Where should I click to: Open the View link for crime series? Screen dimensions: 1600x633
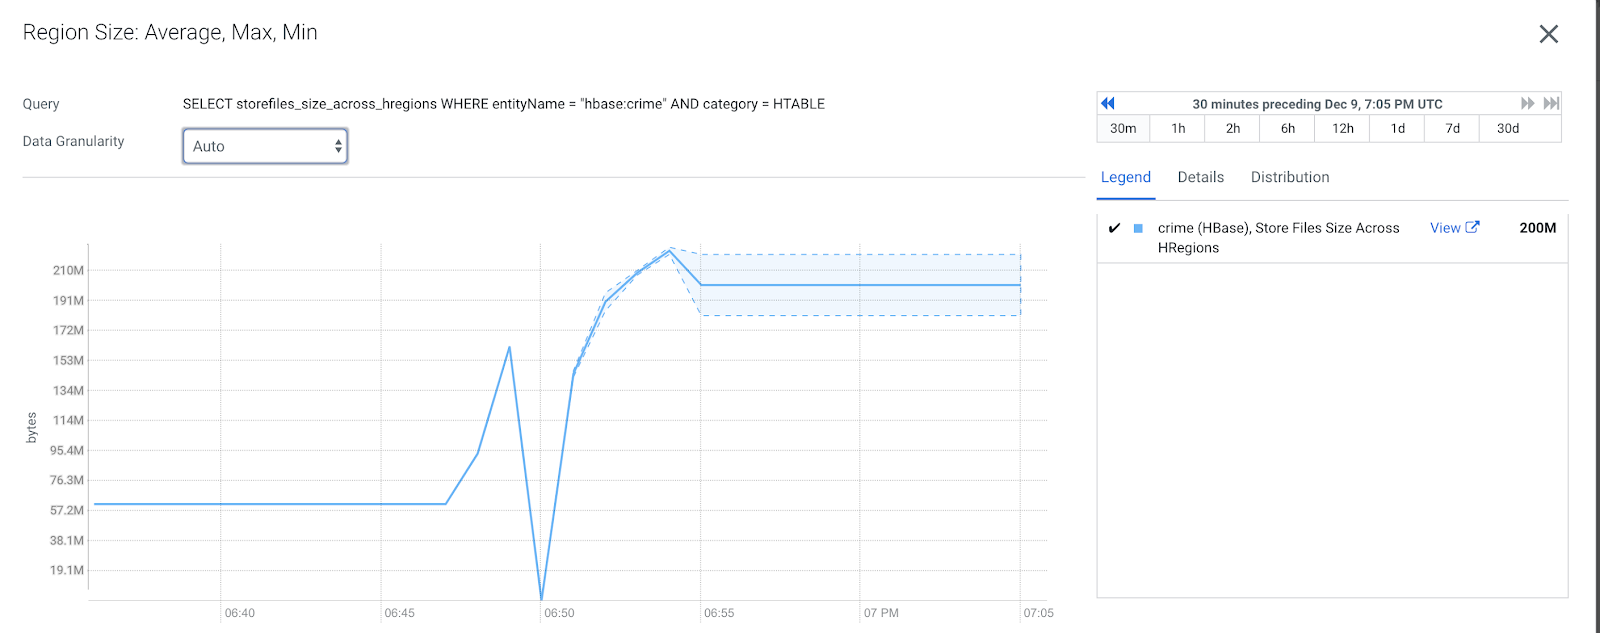(x=1445, y=228)
